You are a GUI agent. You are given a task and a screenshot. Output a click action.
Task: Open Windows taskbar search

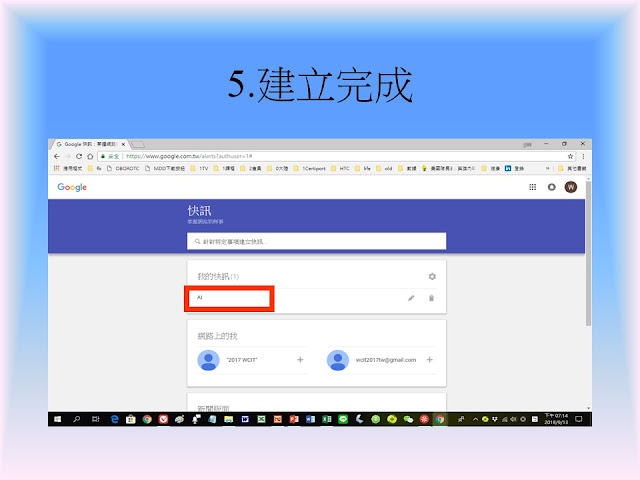point(76,419)
